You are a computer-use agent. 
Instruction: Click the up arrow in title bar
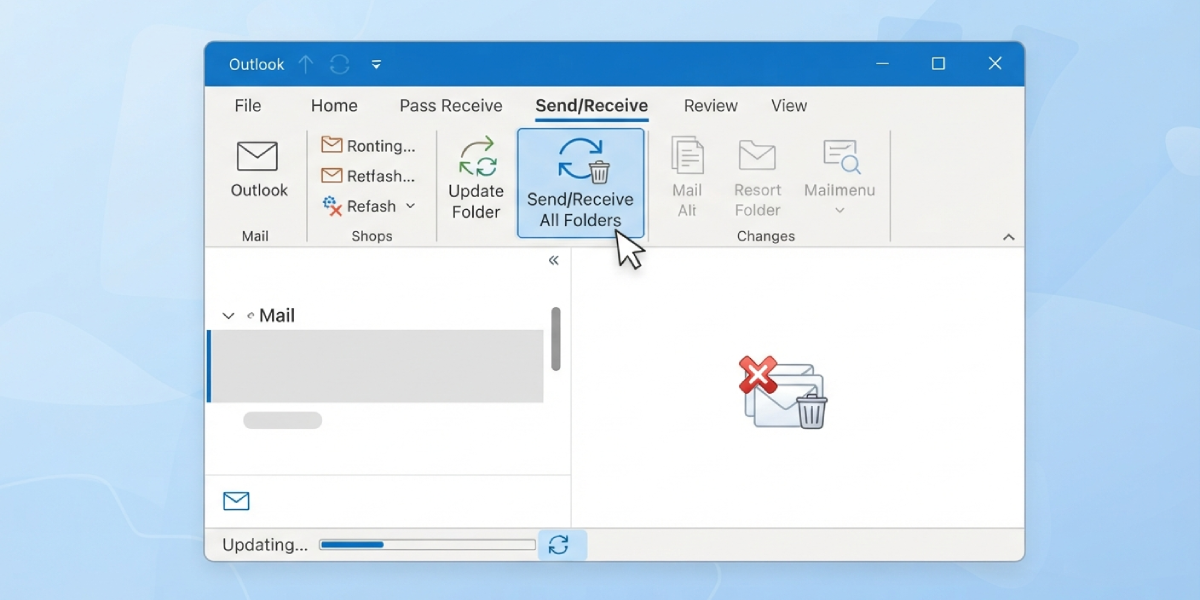pos(306,64)
